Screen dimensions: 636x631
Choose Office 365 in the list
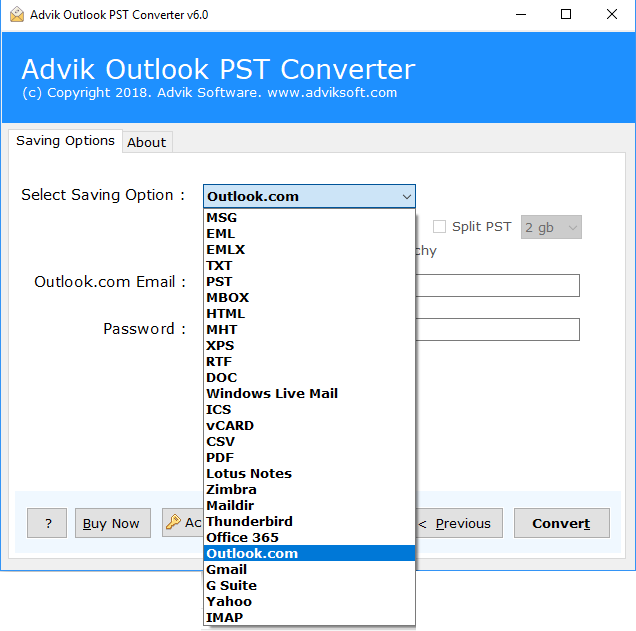coord(309,538)
